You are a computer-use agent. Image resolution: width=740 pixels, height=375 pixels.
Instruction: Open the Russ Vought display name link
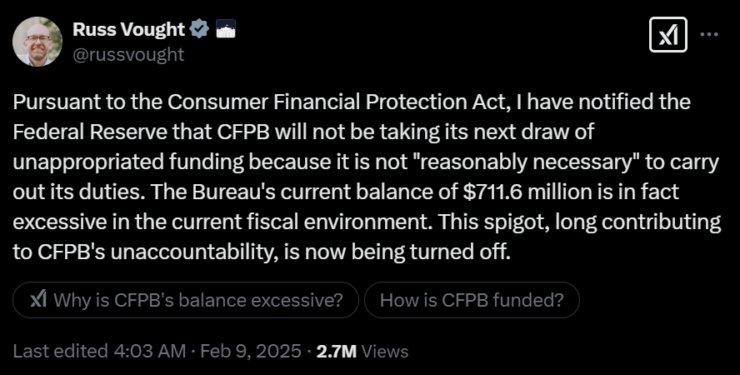pos(128,30)
